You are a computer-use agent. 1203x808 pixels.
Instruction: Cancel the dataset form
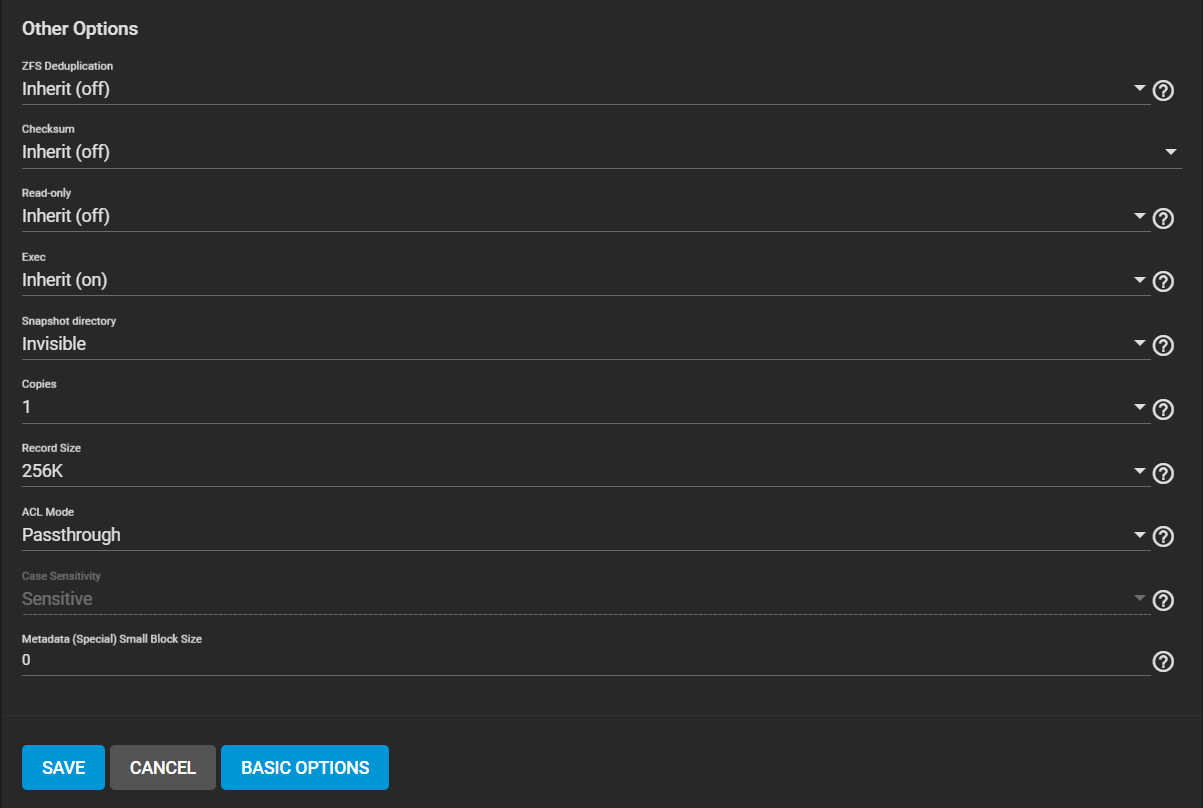tap(163, 768)
